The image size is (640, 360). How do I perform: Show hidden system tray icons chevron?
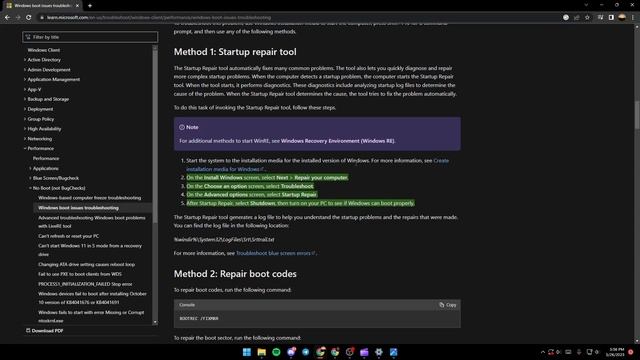pyautogui.click(x=543, y=352)
